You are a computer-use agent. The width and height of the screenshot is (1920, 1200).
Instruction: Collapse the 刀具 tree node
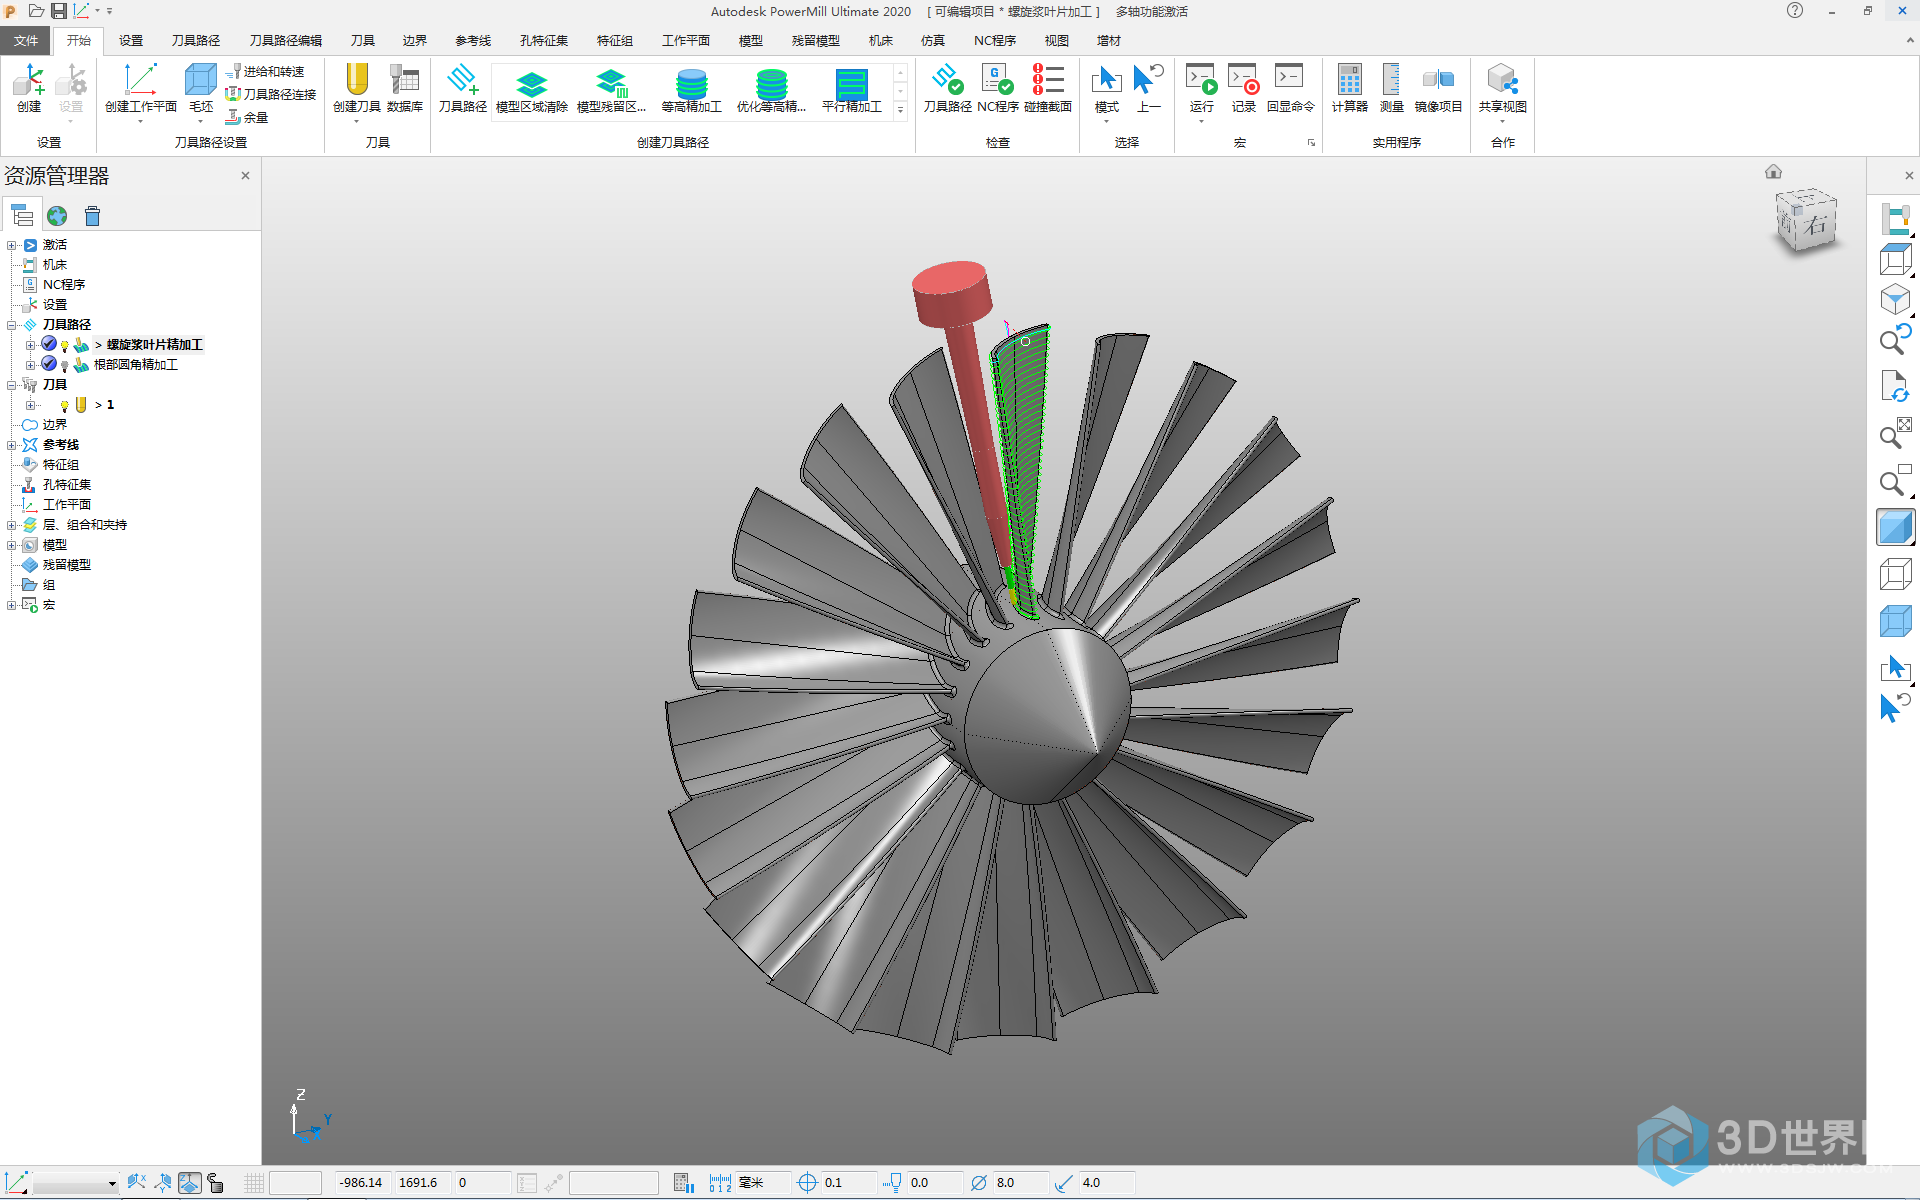(11, 385)
